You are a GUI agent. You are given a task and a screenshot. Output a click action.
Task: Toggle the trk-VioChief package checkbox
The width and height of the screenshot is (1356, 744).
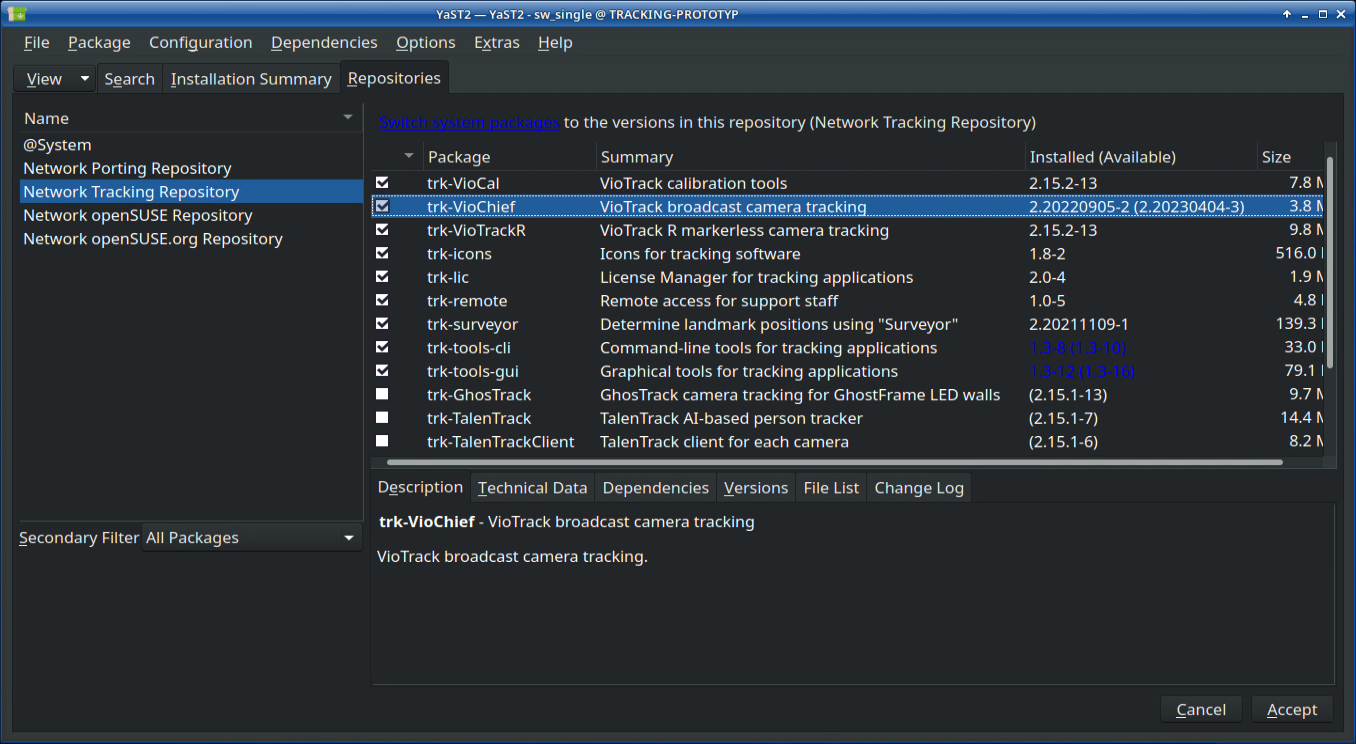coord(382,207)
